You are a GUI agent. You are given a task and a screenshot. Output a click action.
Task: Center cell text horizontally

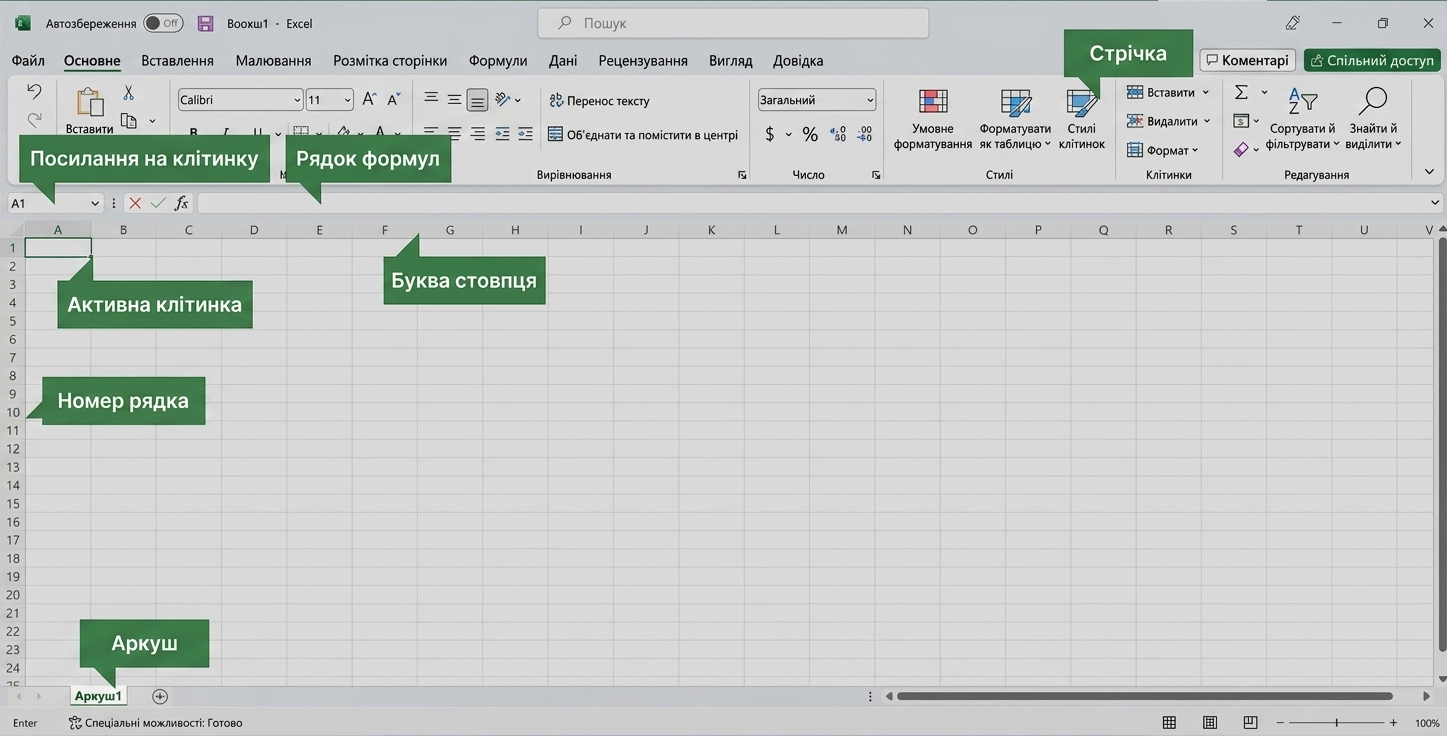click(x=454, y=133)
